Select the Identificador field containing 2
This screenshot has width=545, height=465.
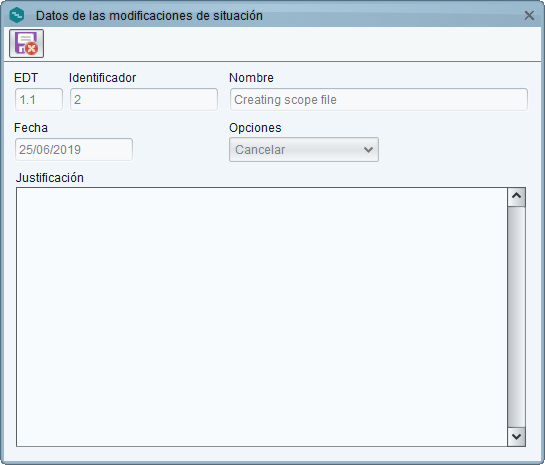click(144, 100)
